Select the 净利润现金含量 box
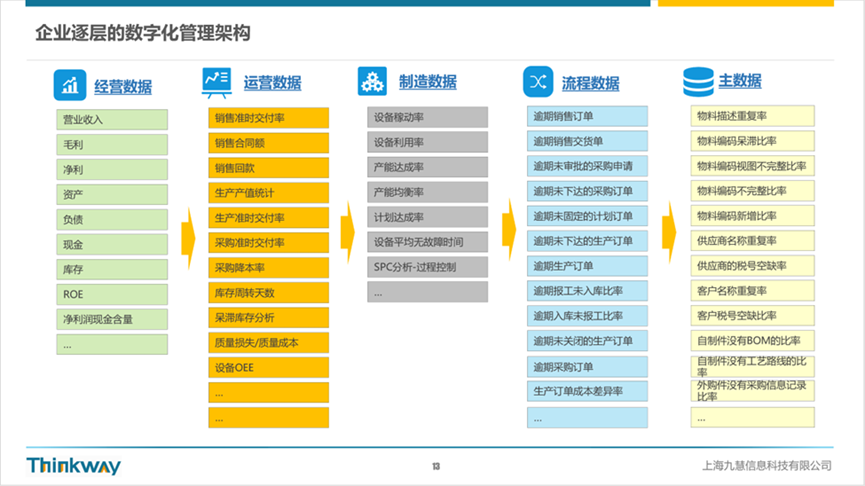Viewport: 865px width, 486px height. coord(112,319)
